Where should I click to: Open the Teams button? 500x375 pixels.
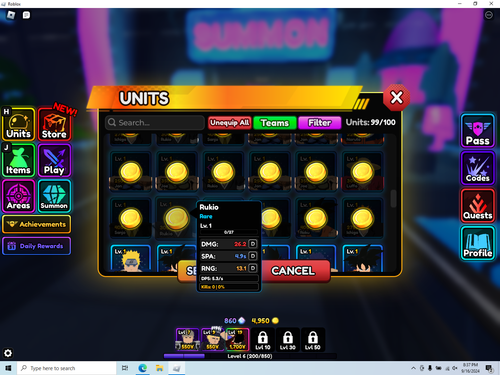click(x=275, y=123)
